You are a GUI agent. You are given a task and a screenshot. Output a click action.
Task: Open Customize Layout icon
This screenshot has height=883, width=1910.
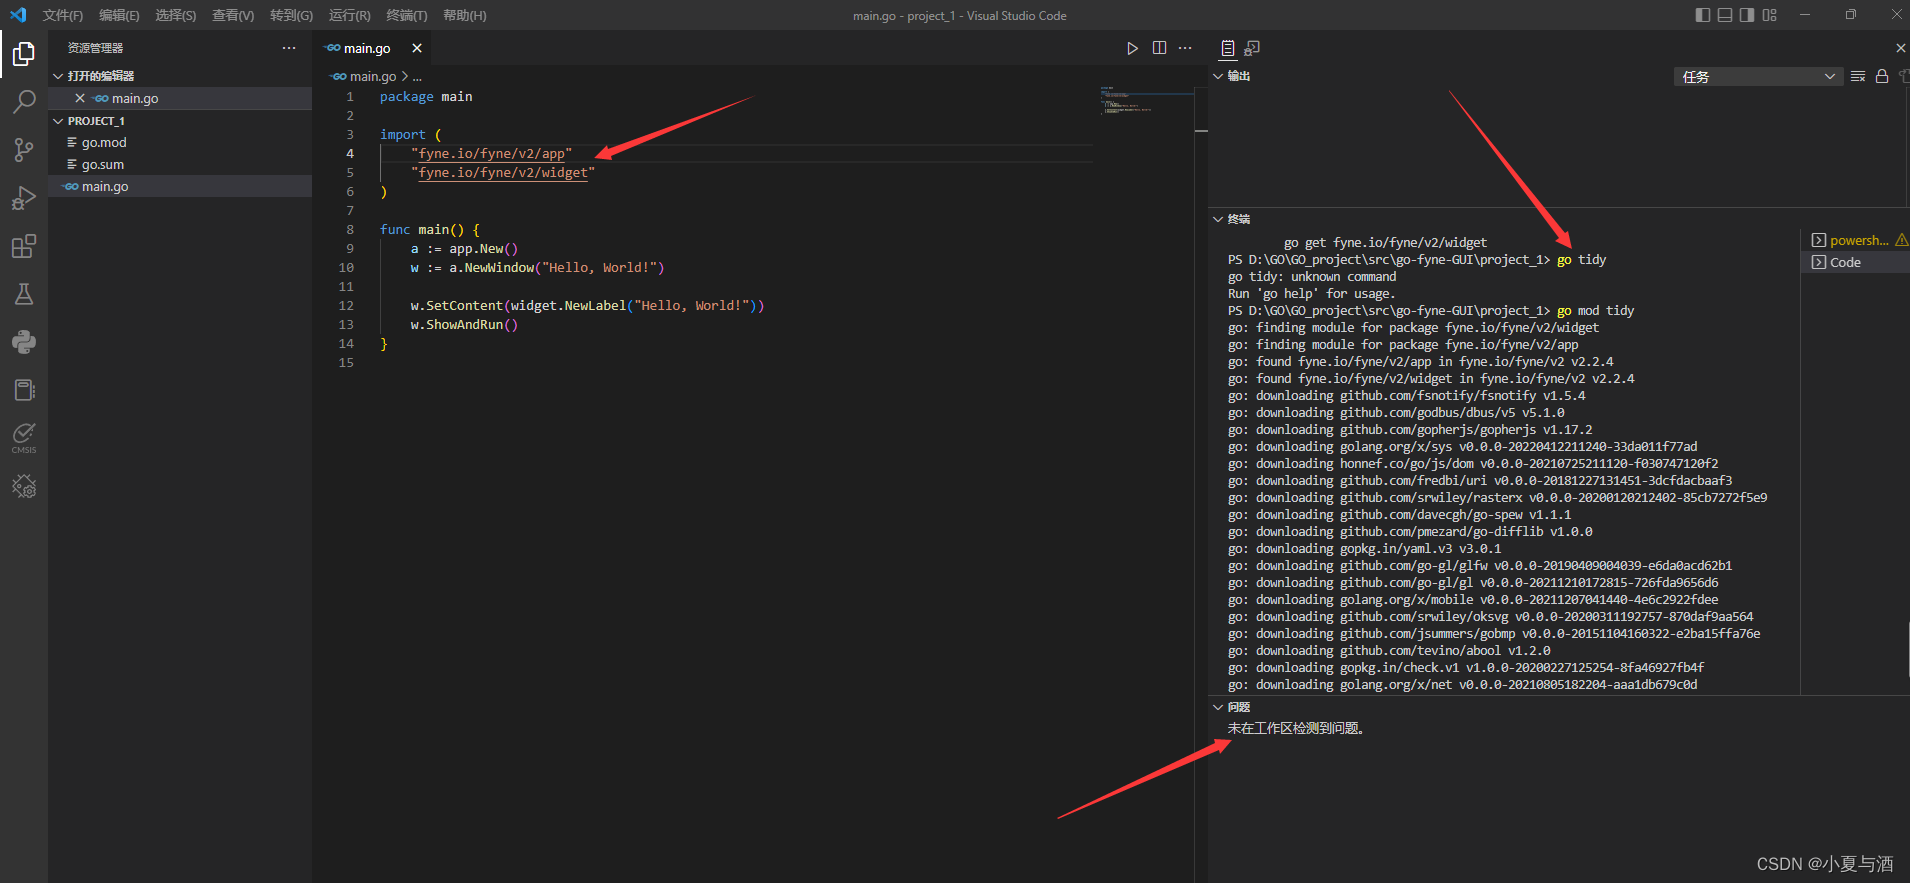pos(1770,15)
